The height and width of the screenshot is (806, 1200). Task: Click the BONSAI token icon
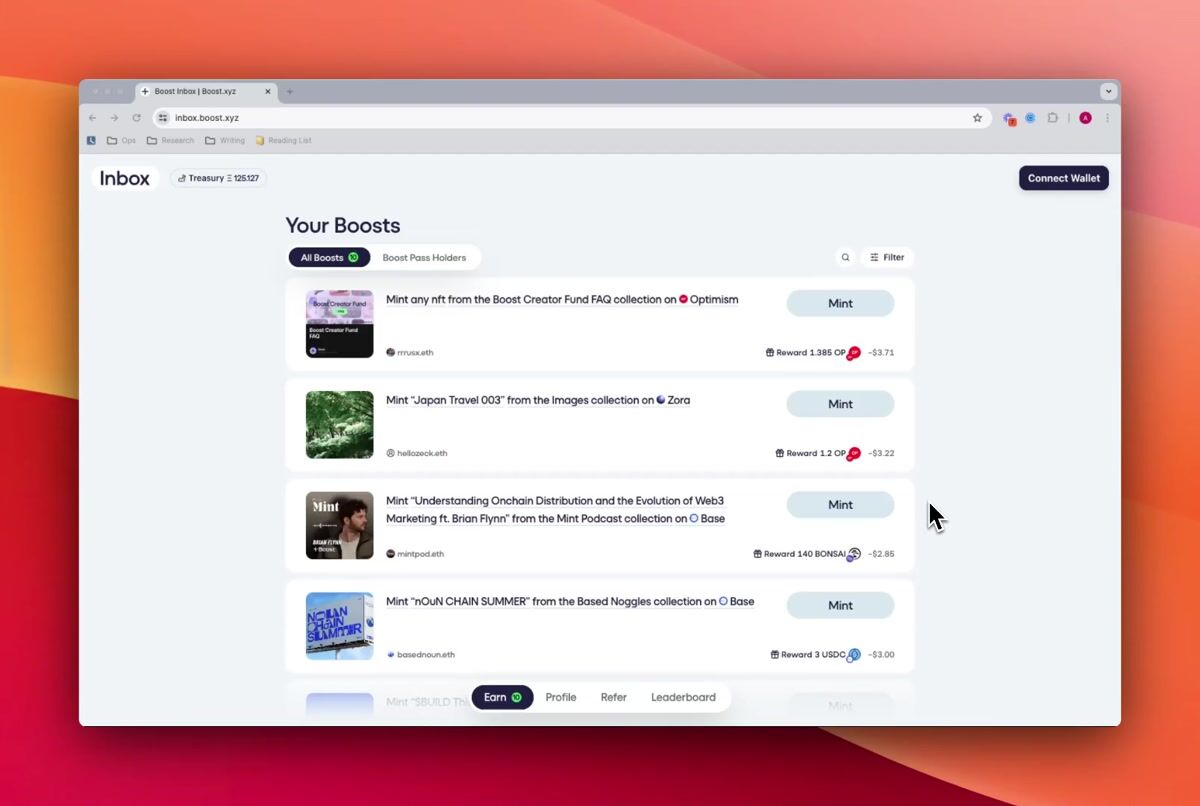(854, 554)
